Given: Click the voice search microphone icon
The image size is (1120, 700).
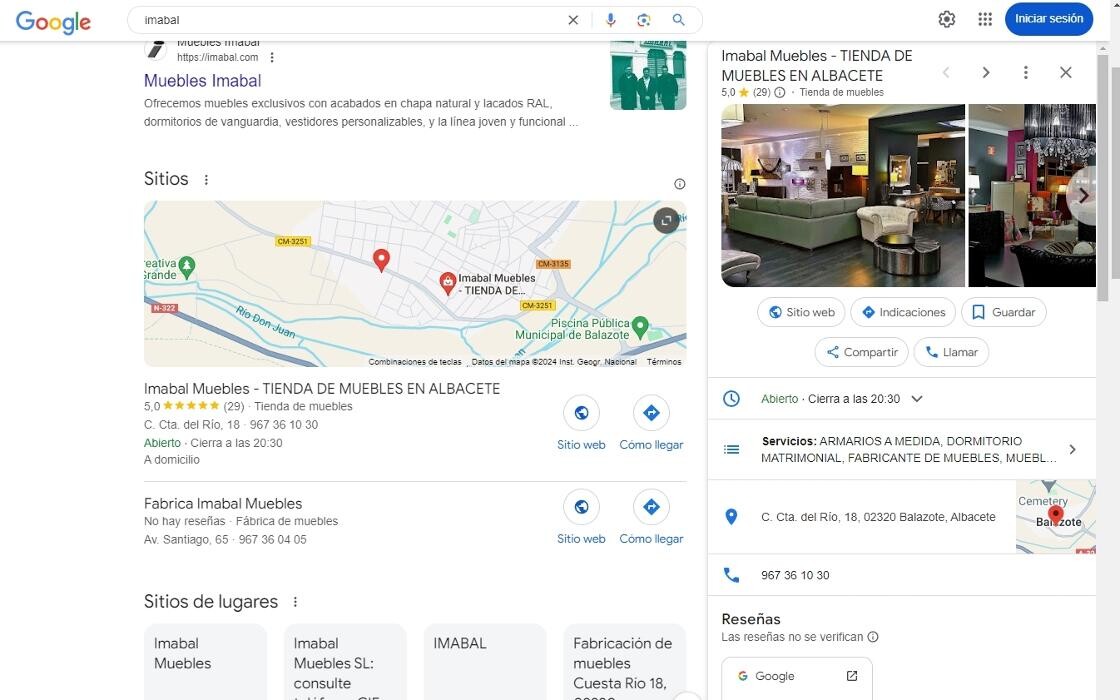Looking at the screenshot, I should click(611, 20).
